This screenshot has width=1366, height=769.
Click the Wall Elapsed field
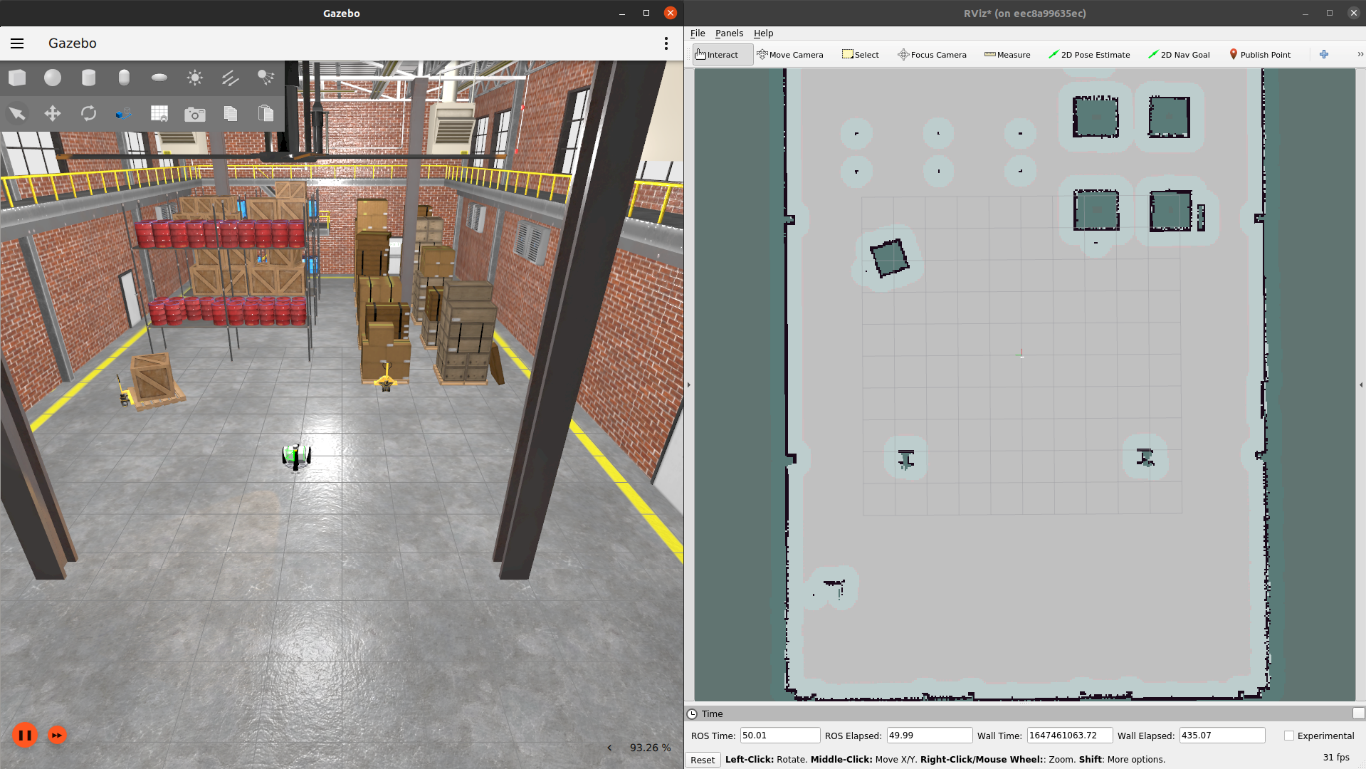tap(1222, 735)
